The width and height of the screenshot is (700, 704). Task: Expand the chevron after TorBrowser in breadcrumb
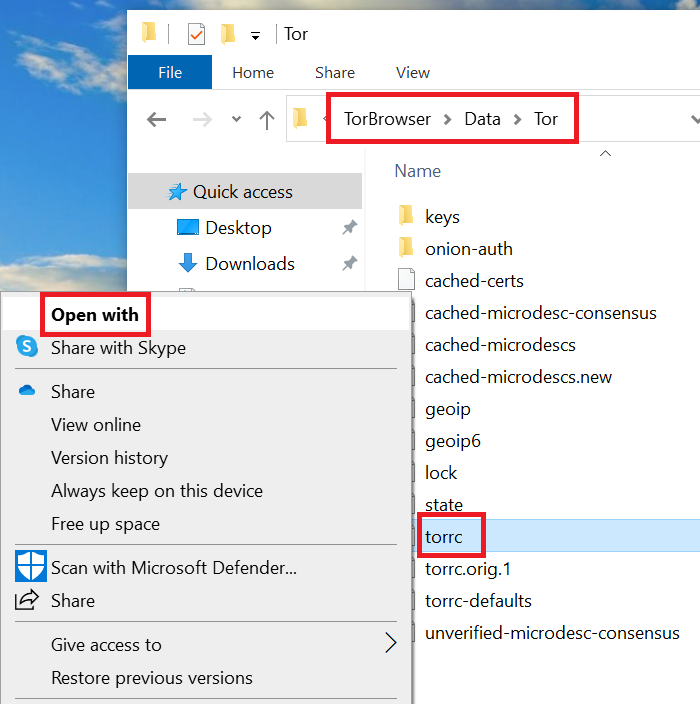point(447,119)
